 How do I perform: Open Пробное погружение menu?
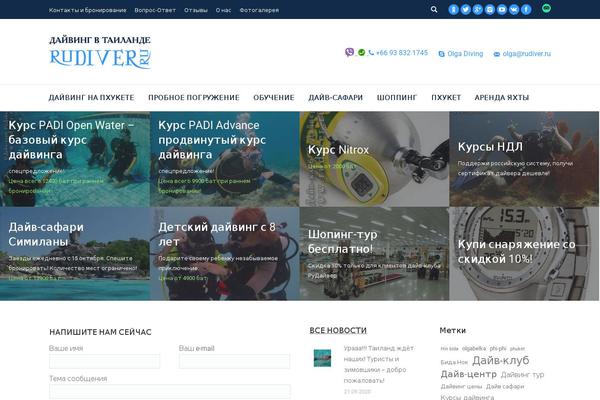coord(194,98)
